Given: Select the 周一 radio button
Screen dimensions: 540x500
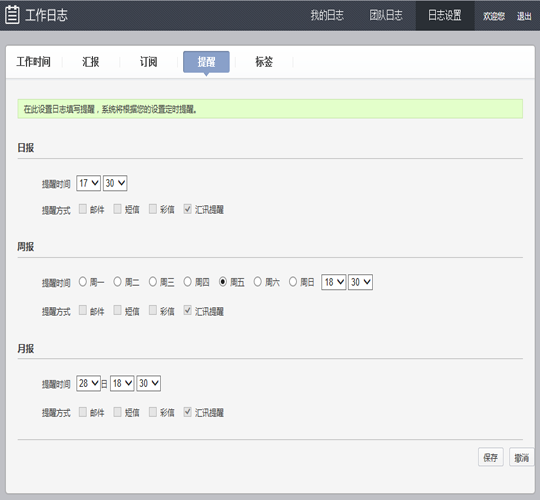Looking at the screenshot, I should pyautogui.click(x=83, y=282).
